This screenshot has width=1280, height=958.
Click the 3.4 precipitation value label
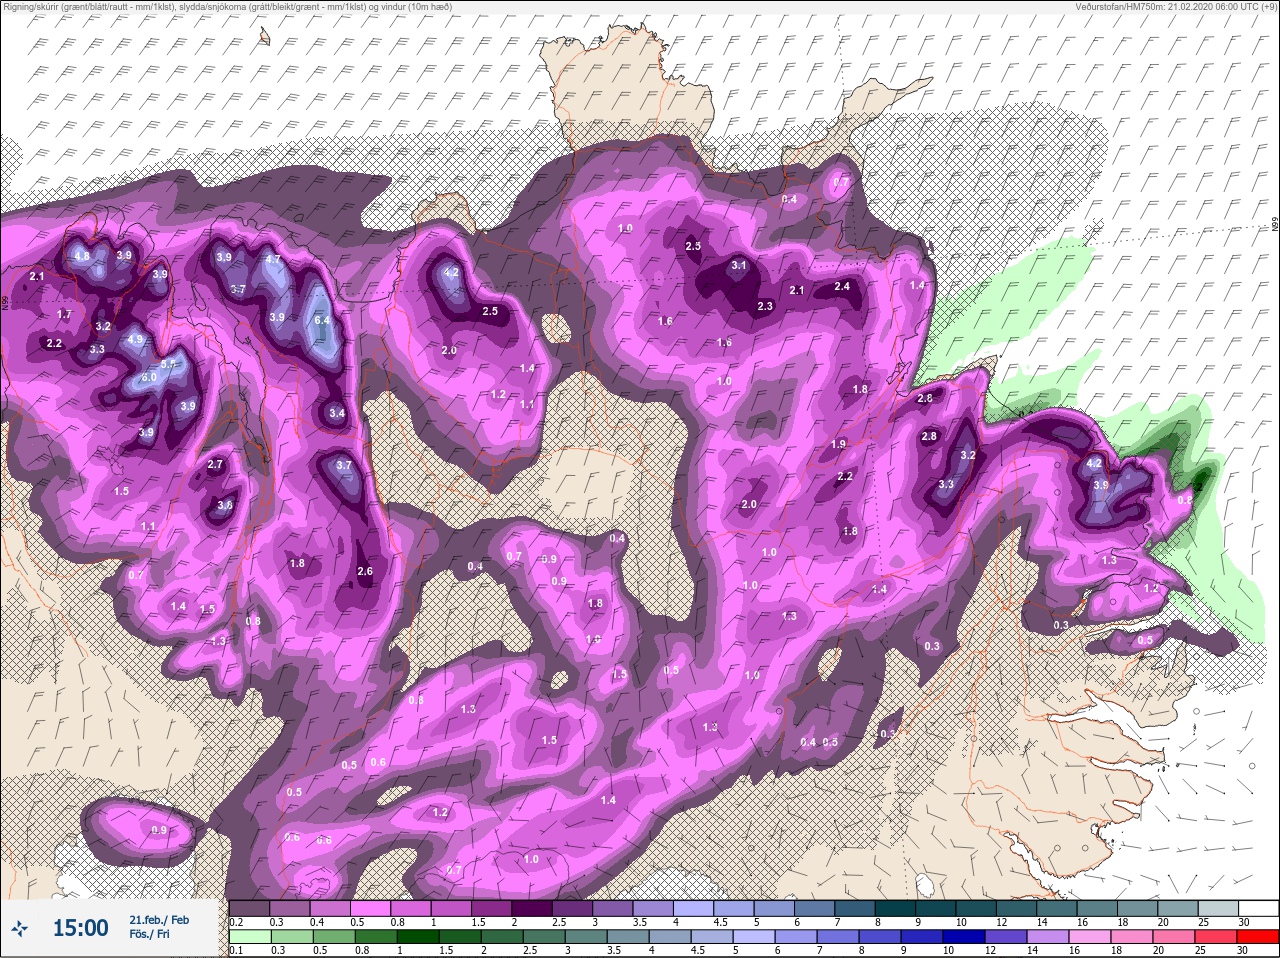tap(337, 414)
